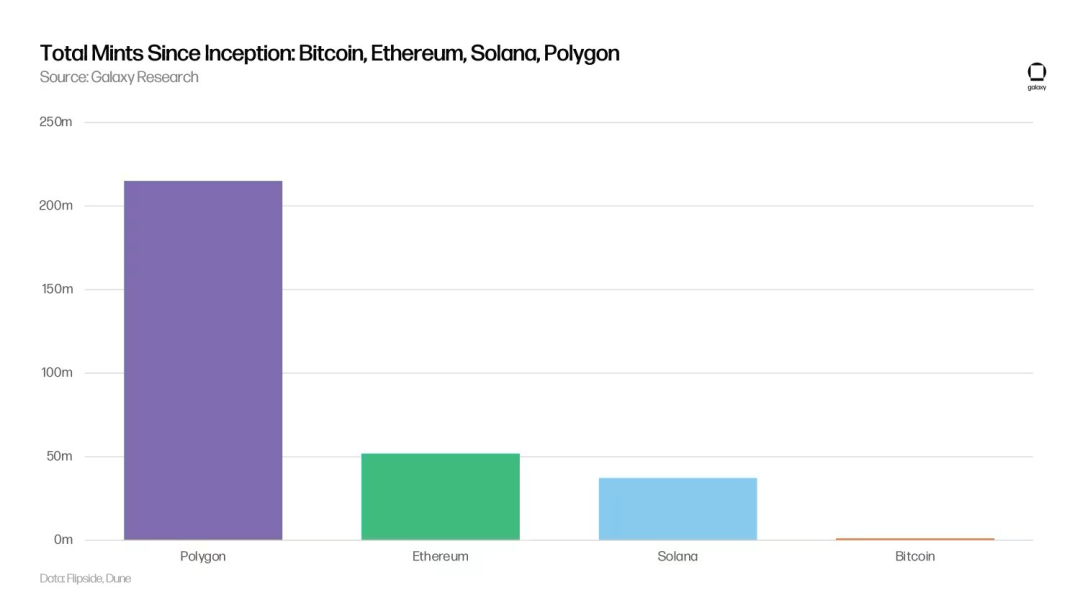The width and height of the screenshot is (1080, 608).
Task: Click the thin orange Bitcoin bar
Action: pos(915,539)
